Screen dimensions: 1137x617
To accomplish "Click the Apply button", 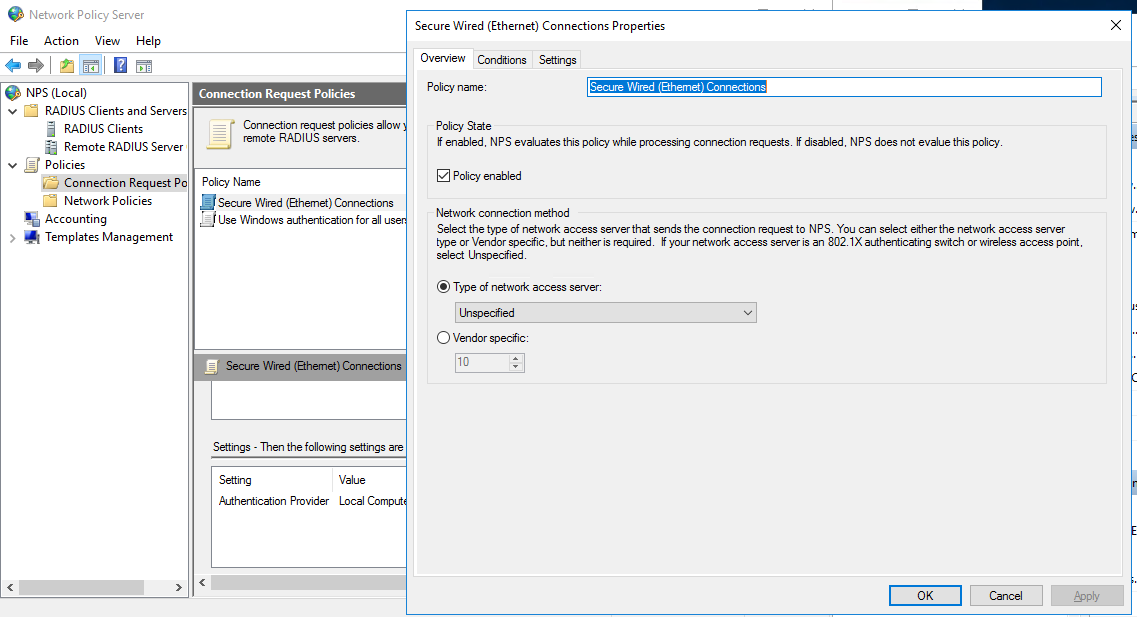I will click(1086, 595).
